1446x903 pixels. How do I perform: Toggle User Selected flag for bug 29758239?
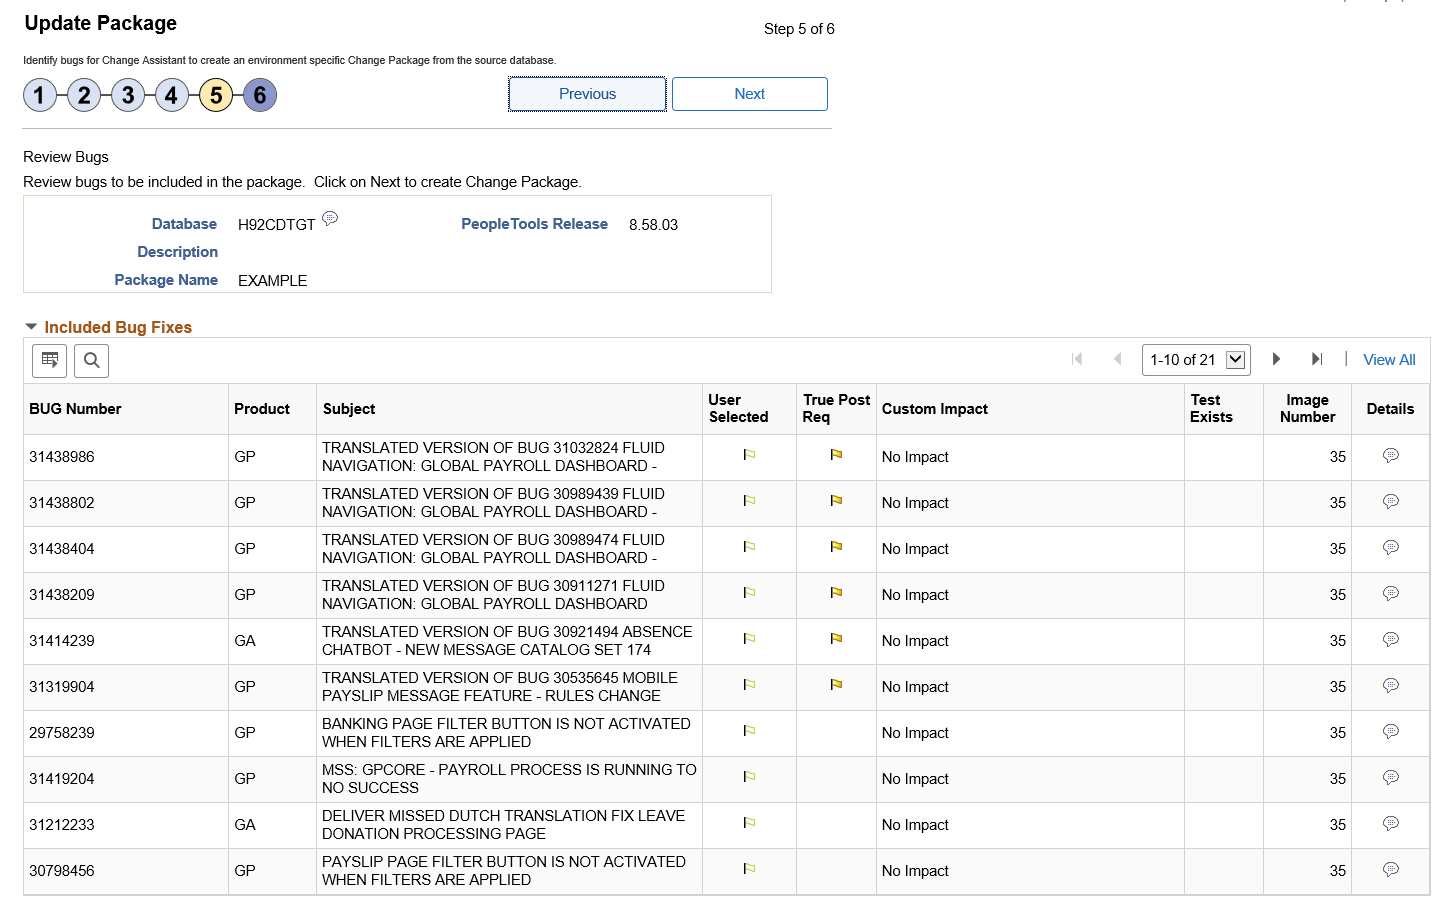point(749,731)
